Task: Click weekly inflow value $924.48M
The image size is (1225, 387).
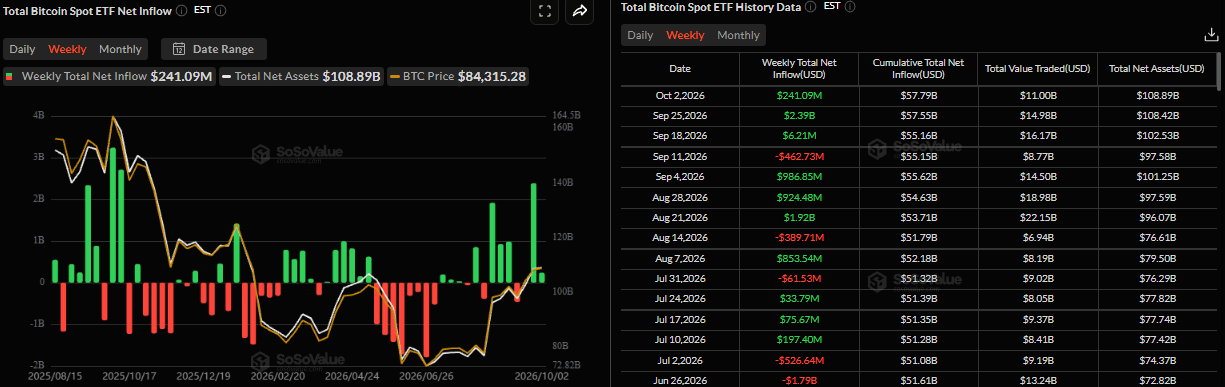Action: click(x=798, y=196)
